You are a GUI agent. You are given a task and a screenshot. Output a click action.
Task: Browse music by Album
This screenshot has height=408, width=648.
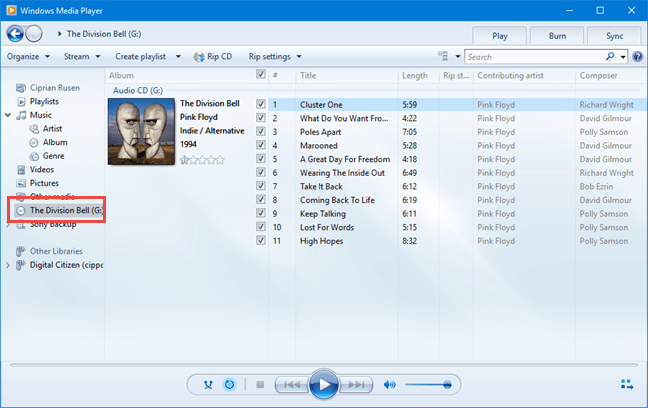pos(55,142)
